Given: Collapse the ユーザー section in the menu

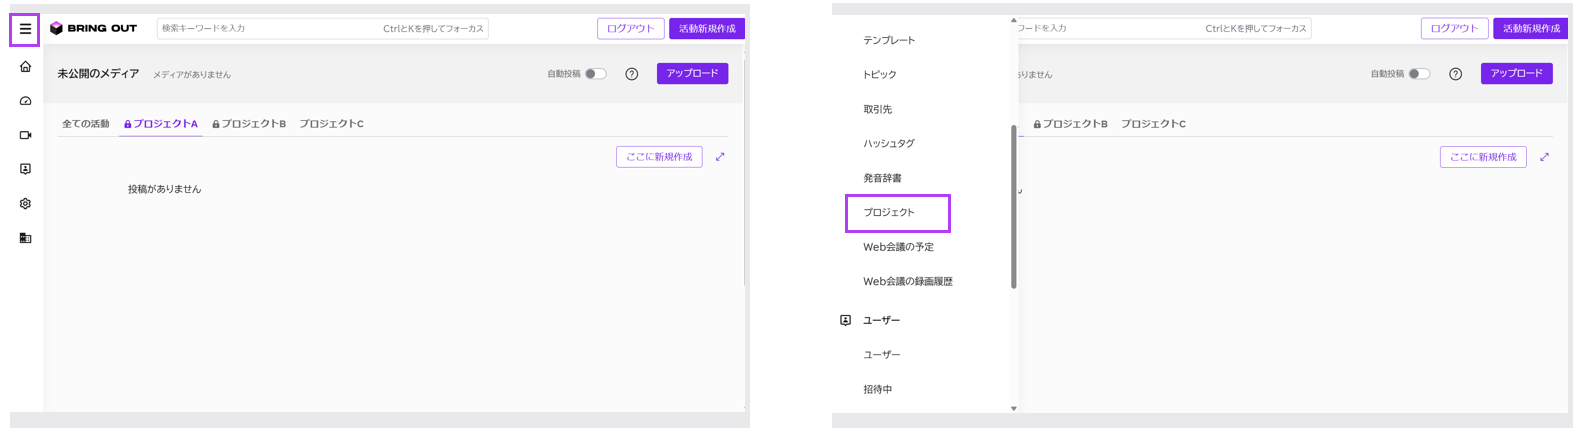Looking at the screenshot, I should 881,321.
